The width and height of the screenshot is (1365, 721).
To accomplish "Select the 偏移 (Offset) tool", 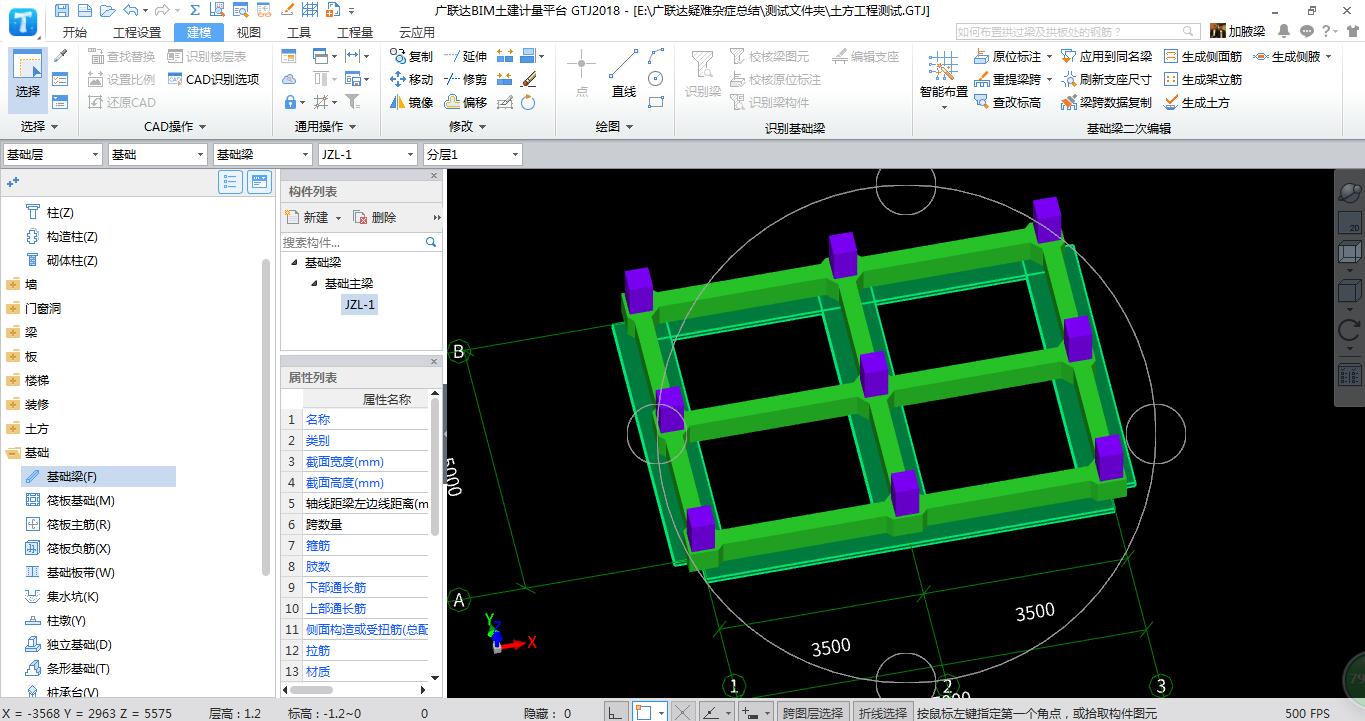I will pos(465,102).
